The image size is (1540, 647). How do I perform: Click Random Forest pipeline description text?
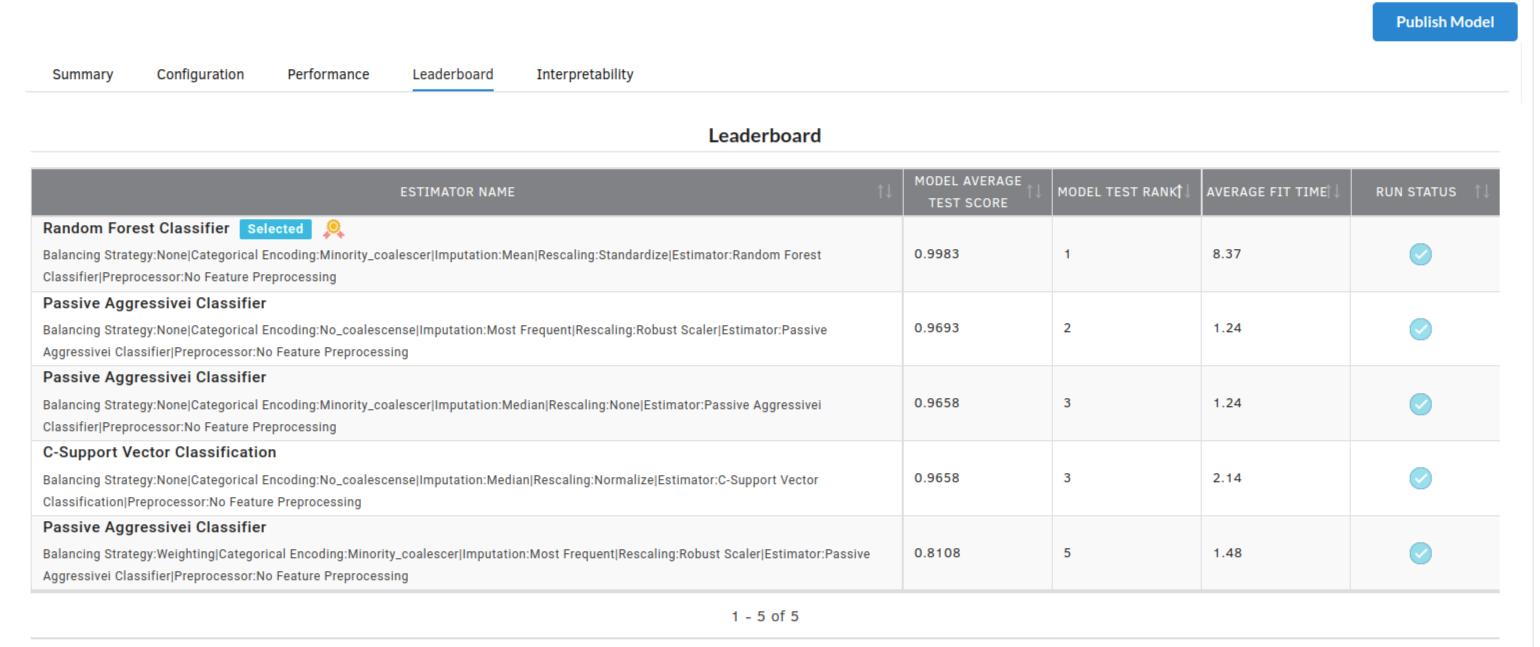point(432,266)
